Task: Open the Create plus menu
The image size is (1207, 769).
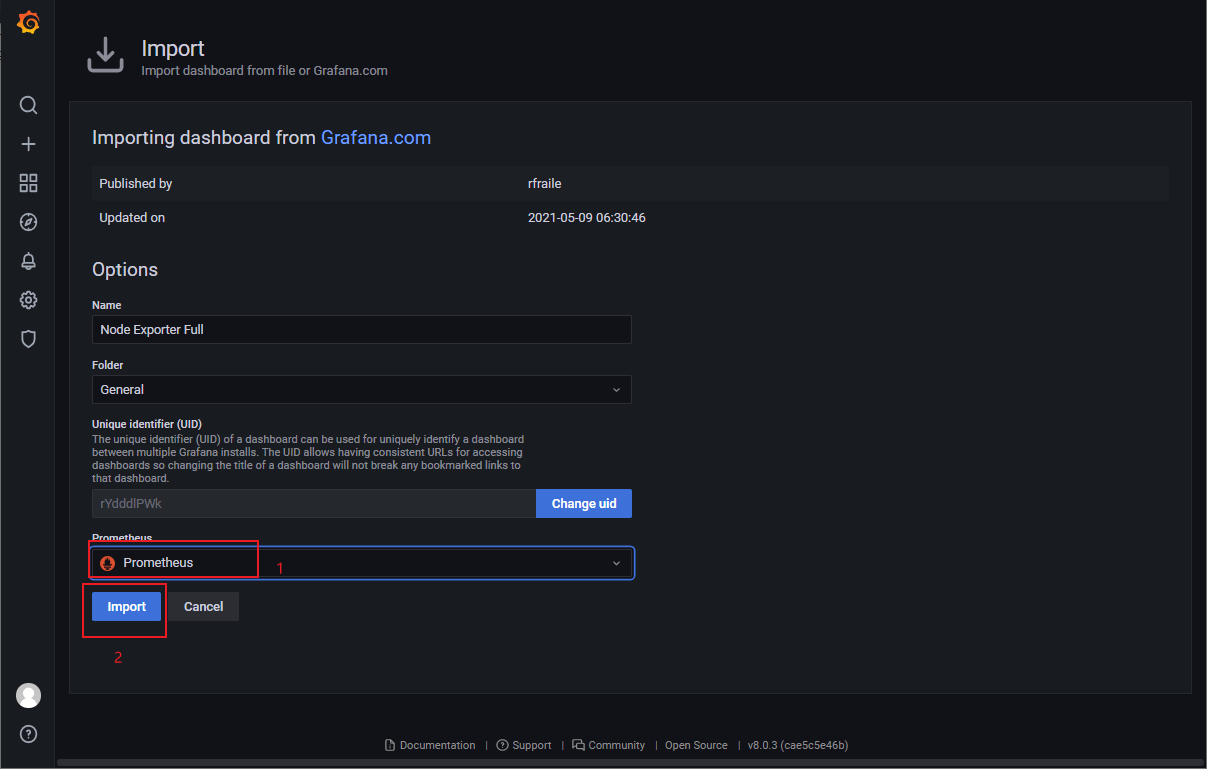Action: pos(28,144)
